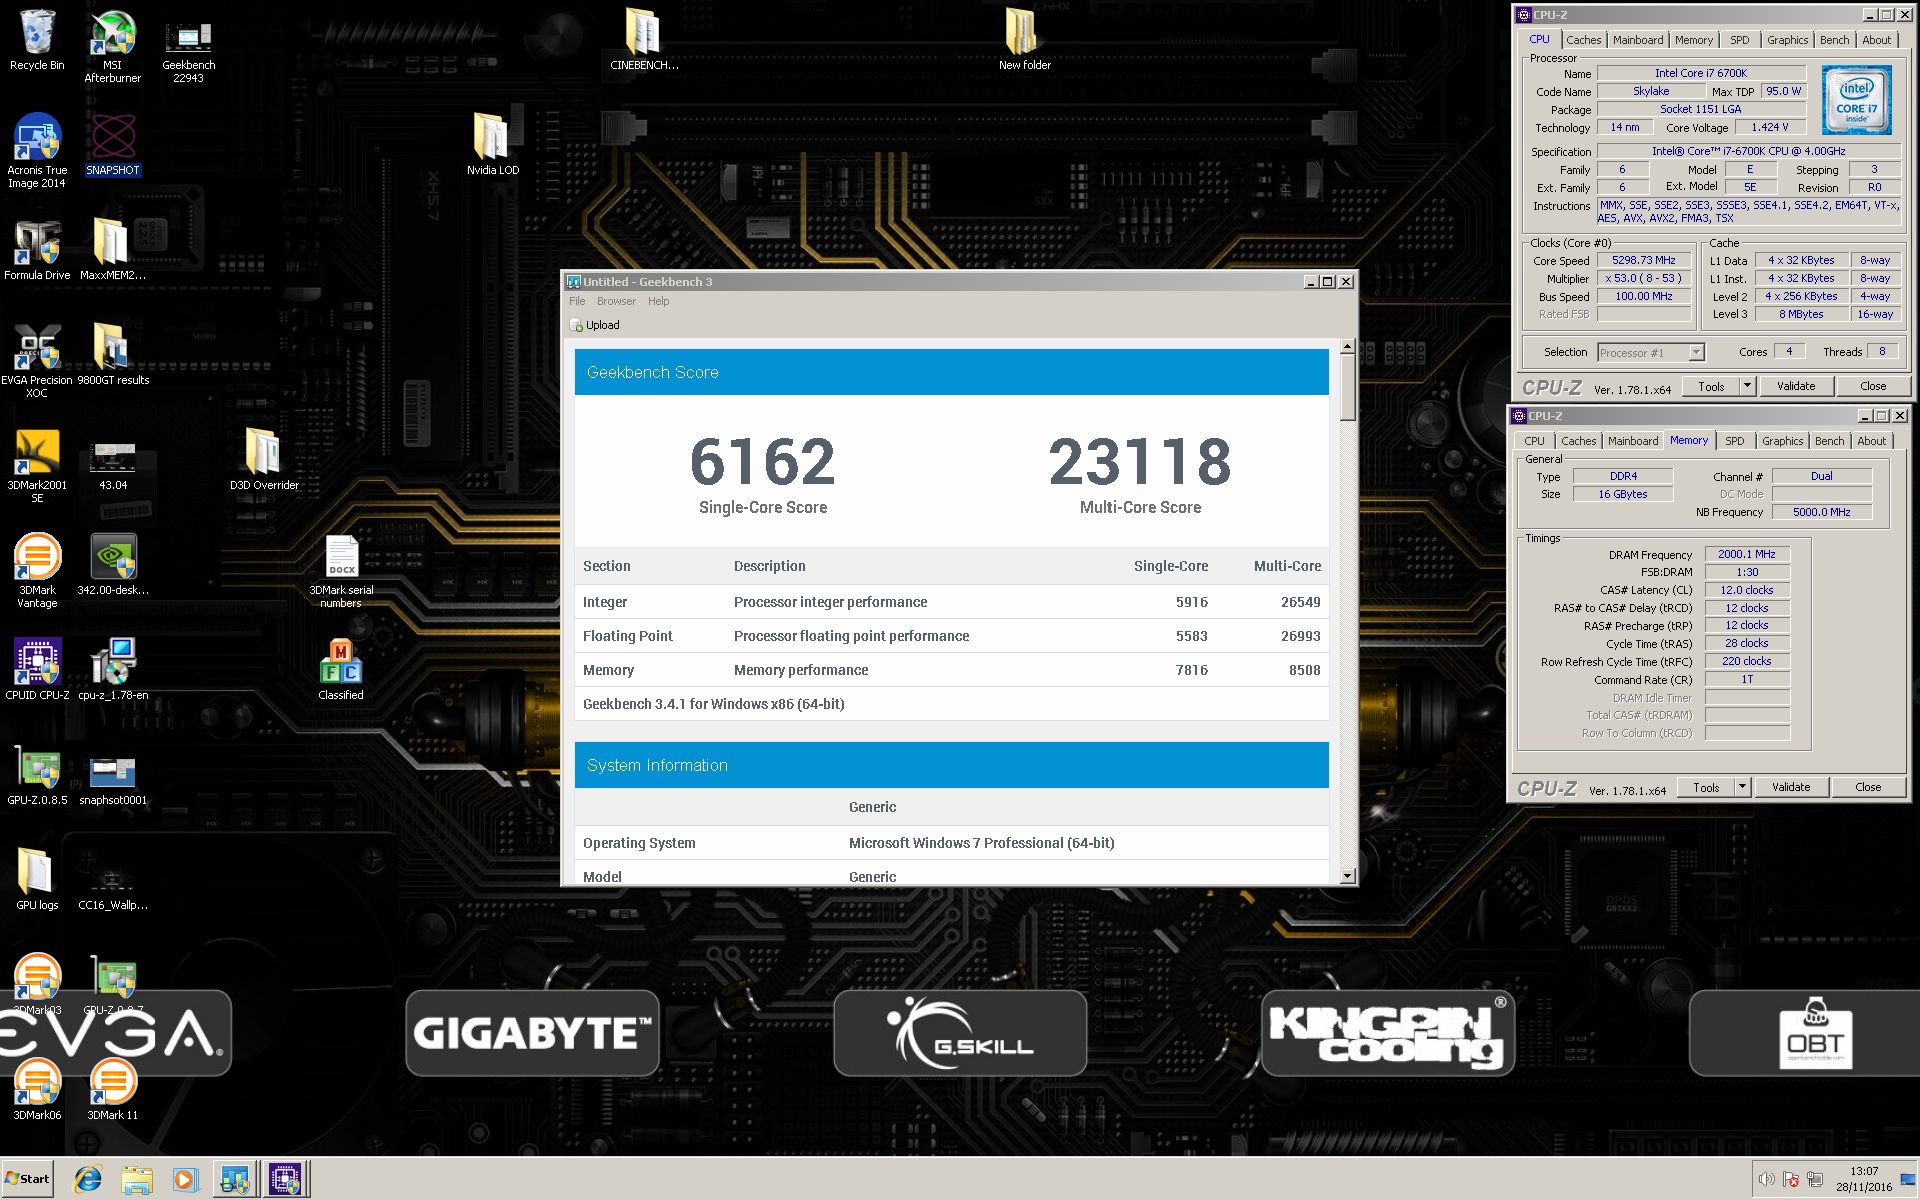The height and width of the screenshot is (1200, 1920).
Task: Launch the GPU-Z.0.8.5 icon
Action: pyautogui.click(x=37, y=774)
